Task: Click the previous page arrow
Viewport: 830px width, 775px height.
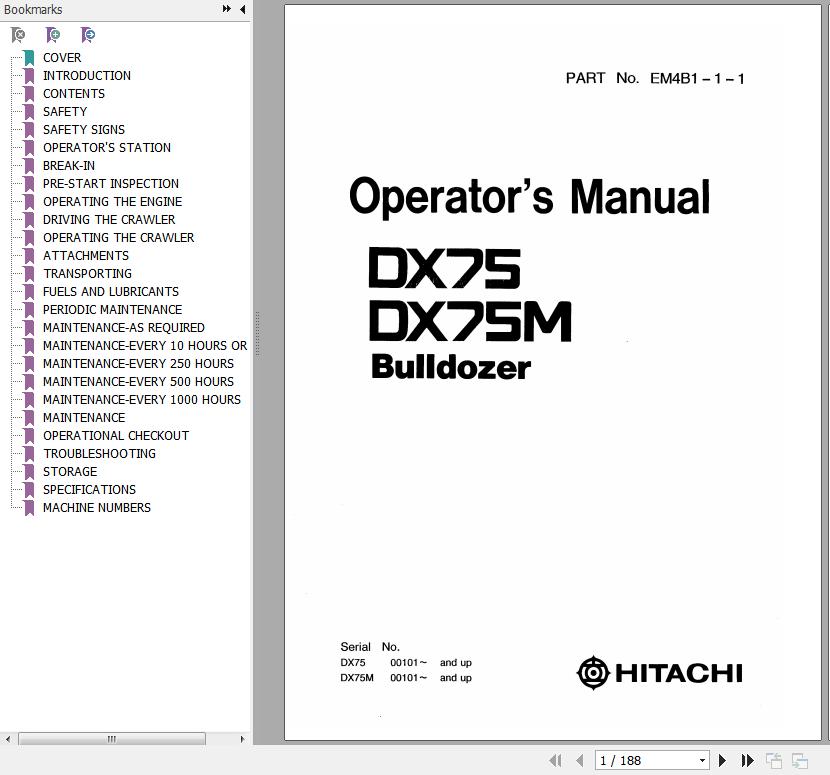Action: coord(580,761)
